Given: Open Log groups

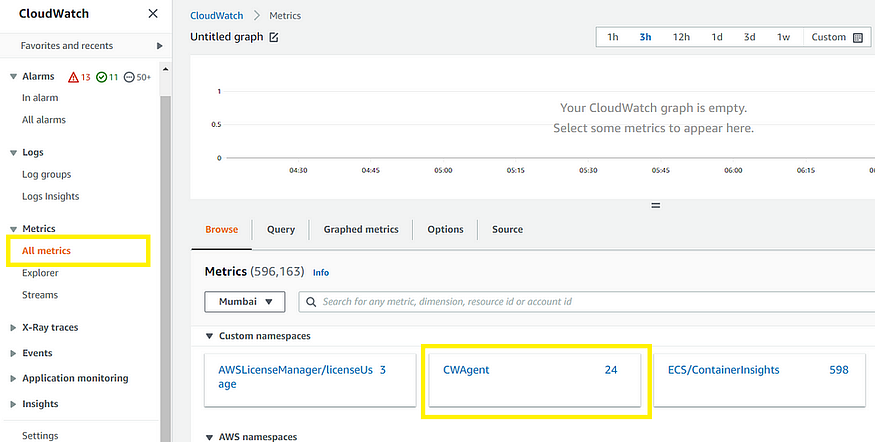Looking at the screenshot, I should [x=47, y=175].
